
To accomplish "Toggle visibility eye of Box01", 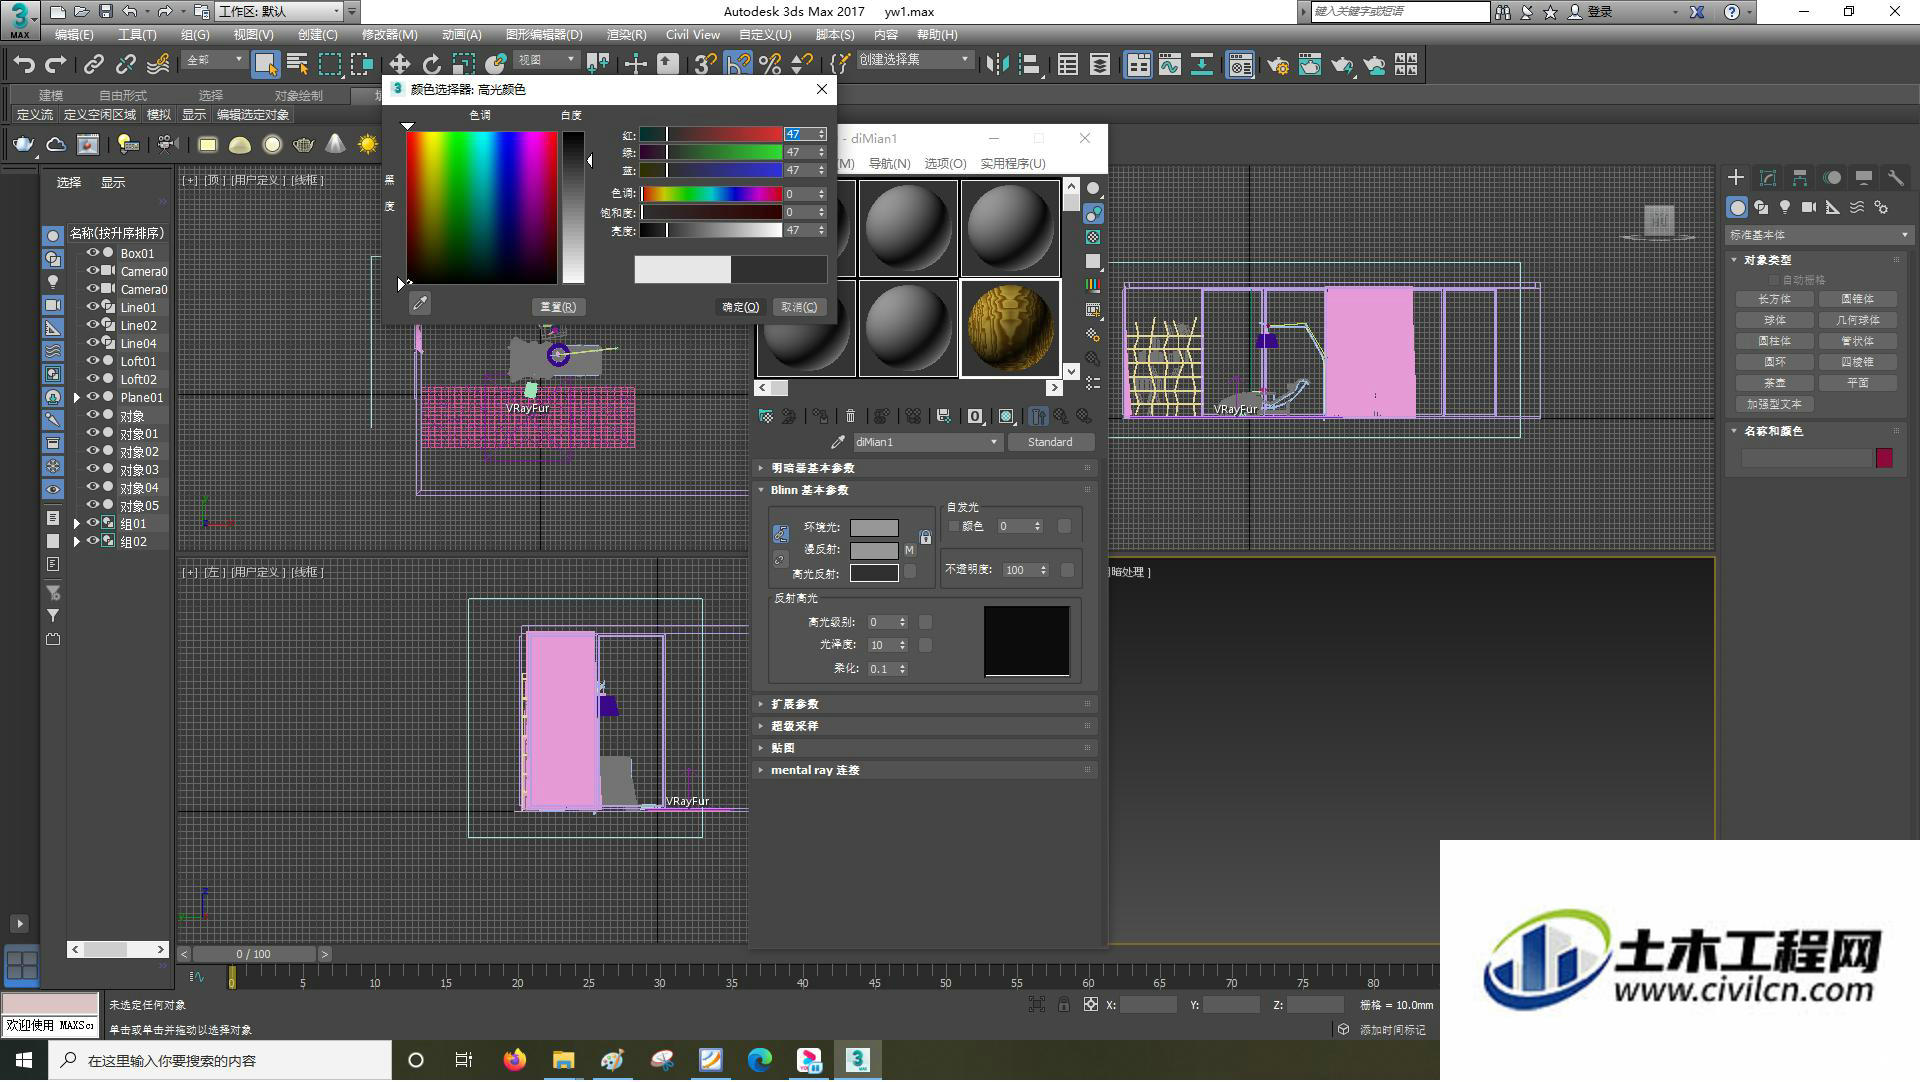I will click(x=93, y=253).
